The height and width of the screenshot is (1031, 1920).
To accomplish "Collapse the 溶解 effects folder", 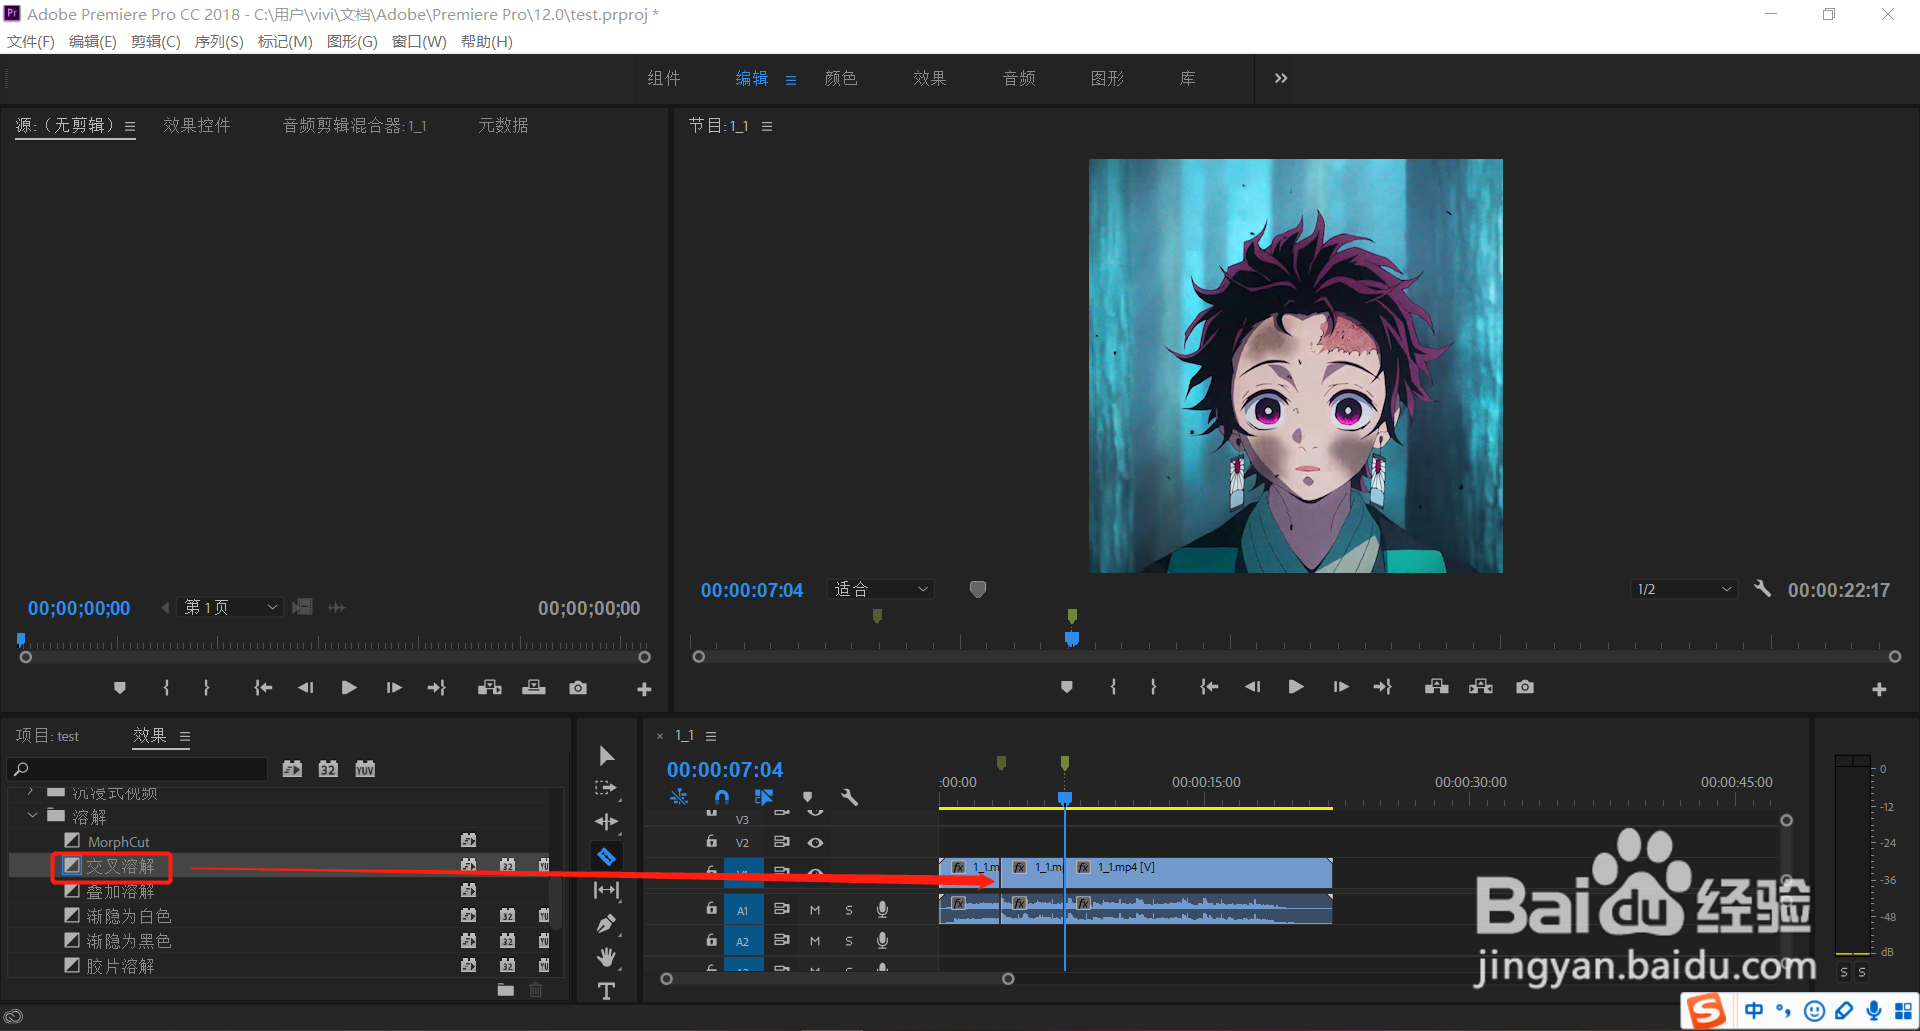I will click(32, 816).
